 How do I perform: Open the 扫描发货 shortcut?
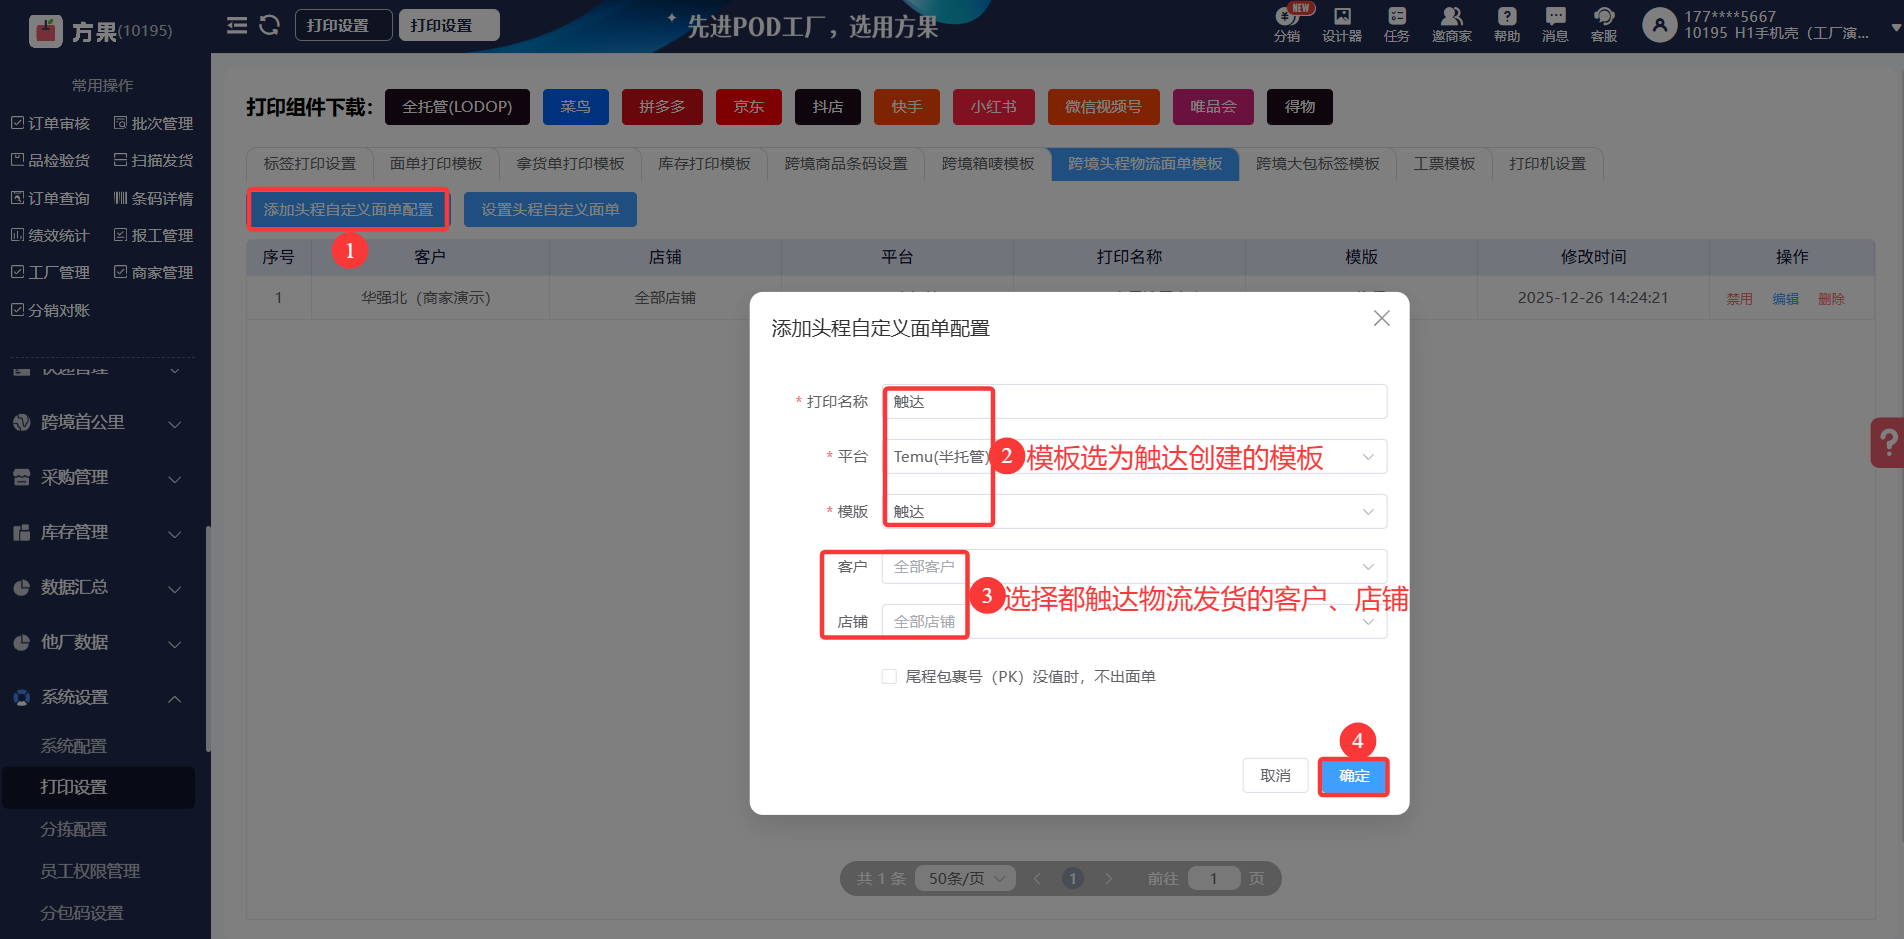(154, 160)
